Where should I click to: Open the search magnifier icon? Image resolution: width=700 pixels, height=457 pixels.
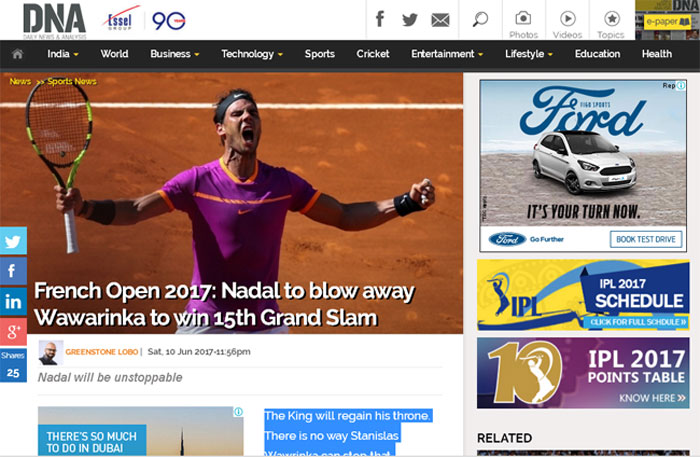point(480,19)
